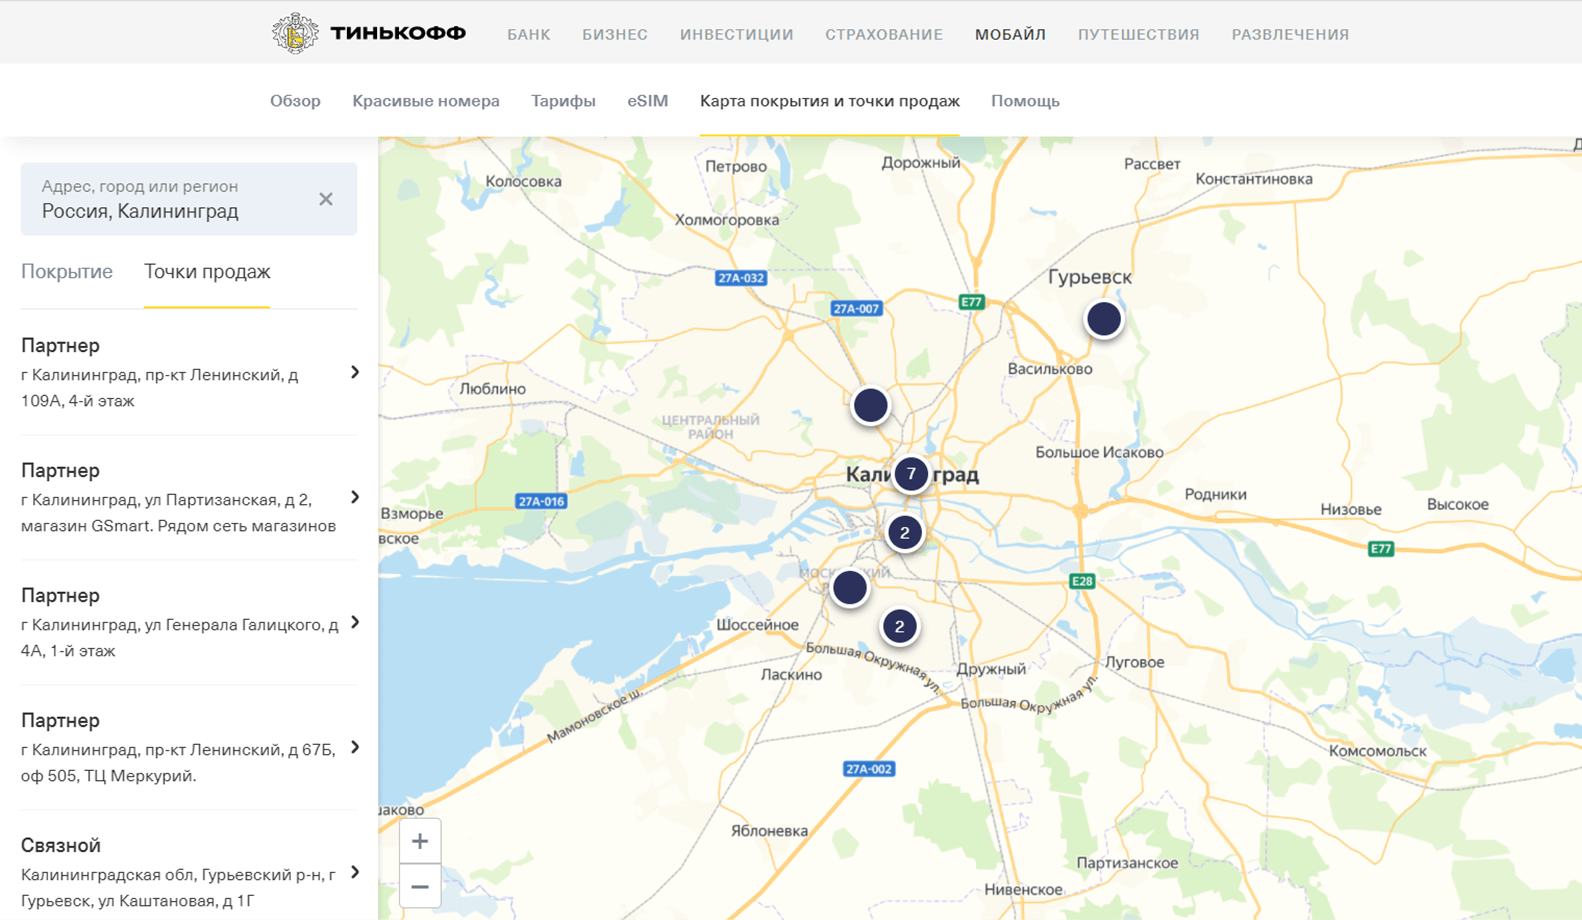Viewport: 1582px width, 920px height.
Task: Select the marker in Центральный район
Action: [871, 405]
